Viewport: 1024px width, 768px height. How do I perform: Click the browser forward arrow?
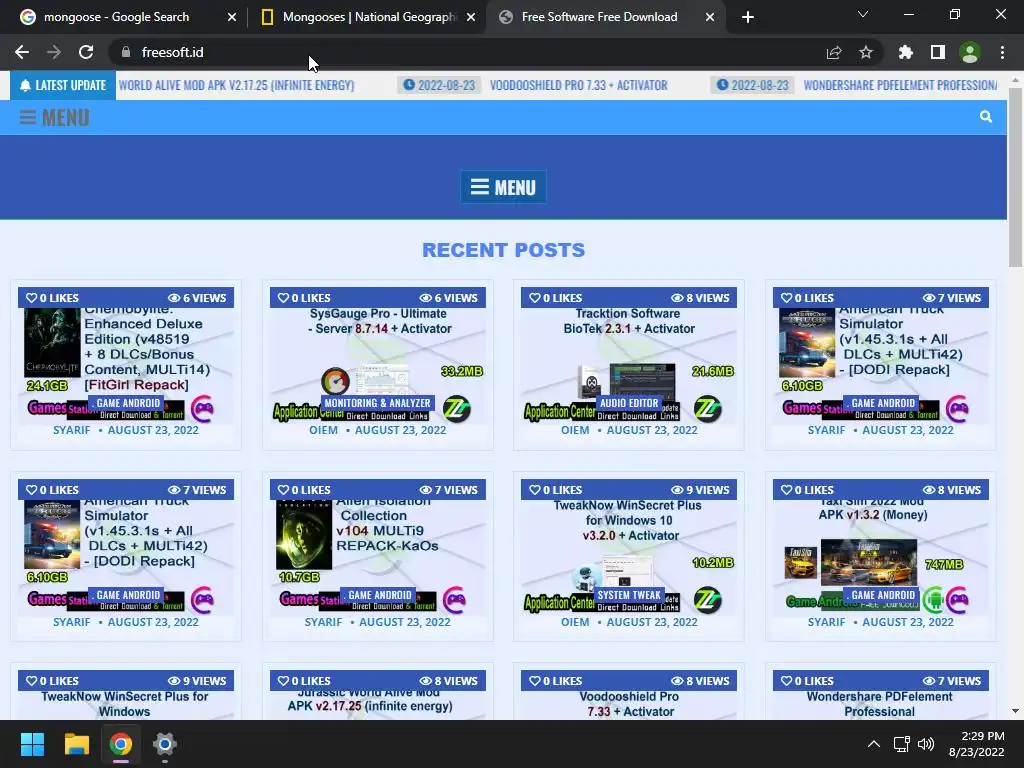[x=54, y=52]
